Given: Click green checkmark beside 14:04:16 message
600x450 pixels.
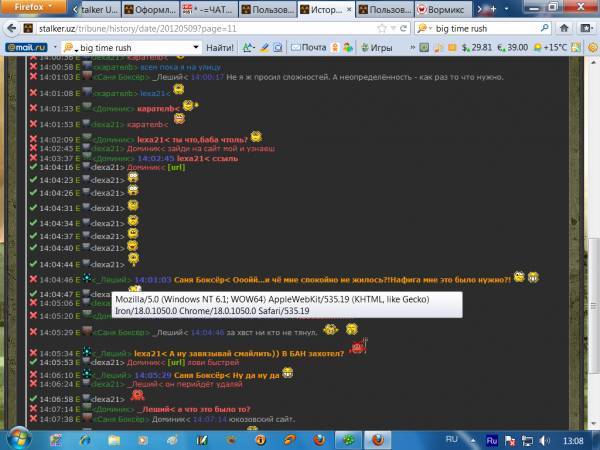Looking at the screenshot, I should coord(33,167).
